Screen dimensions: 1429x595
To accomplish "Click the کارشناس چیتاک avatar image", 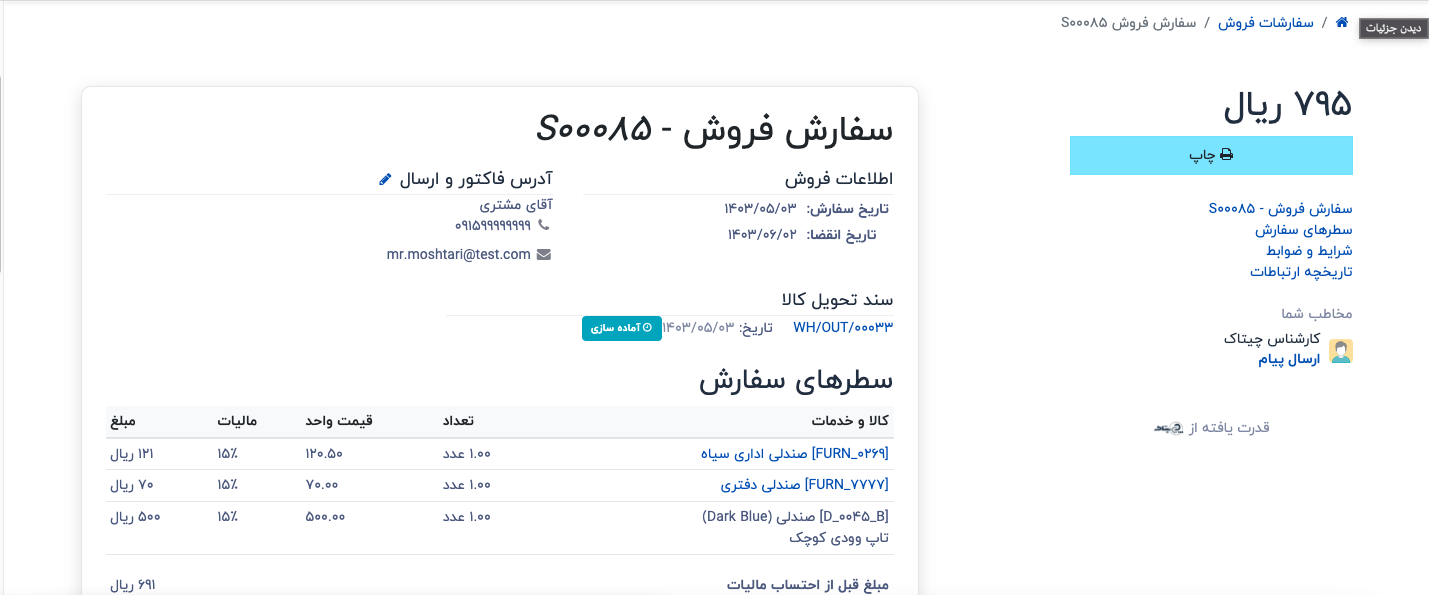I will coord(1340,350).
